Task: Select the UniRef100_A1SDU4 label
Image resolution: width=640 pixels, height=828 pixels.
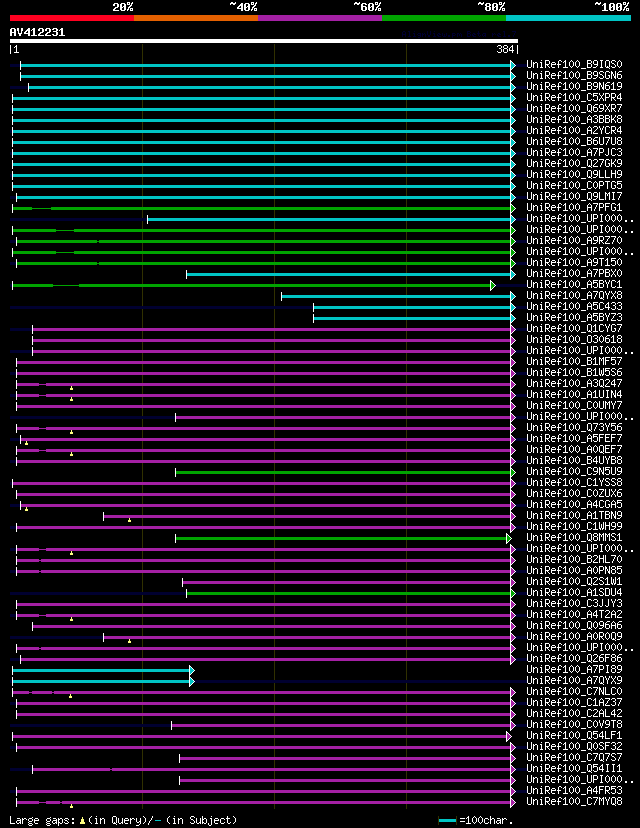Action: 574,592
